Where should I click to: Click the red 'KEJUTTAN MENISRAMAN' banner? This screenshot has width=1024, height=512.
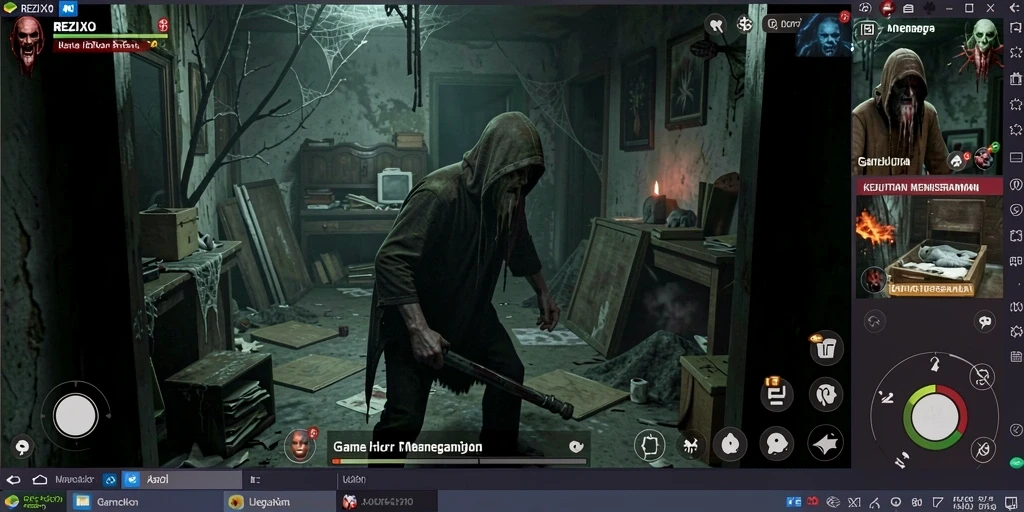pos(928,187)
